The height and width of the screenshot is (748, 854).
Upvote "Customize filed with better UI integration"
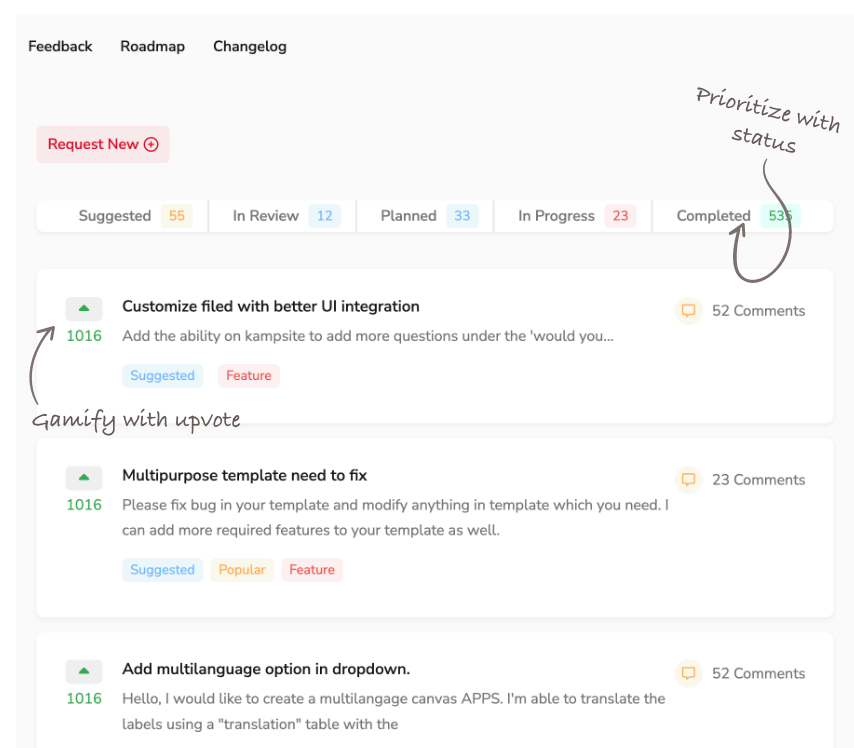84,308
